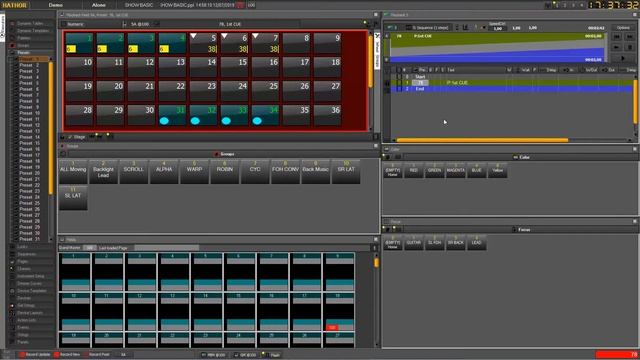Apply the LEAD focus palette
Screen dimensions: 640x360
(x=476, y=242)
